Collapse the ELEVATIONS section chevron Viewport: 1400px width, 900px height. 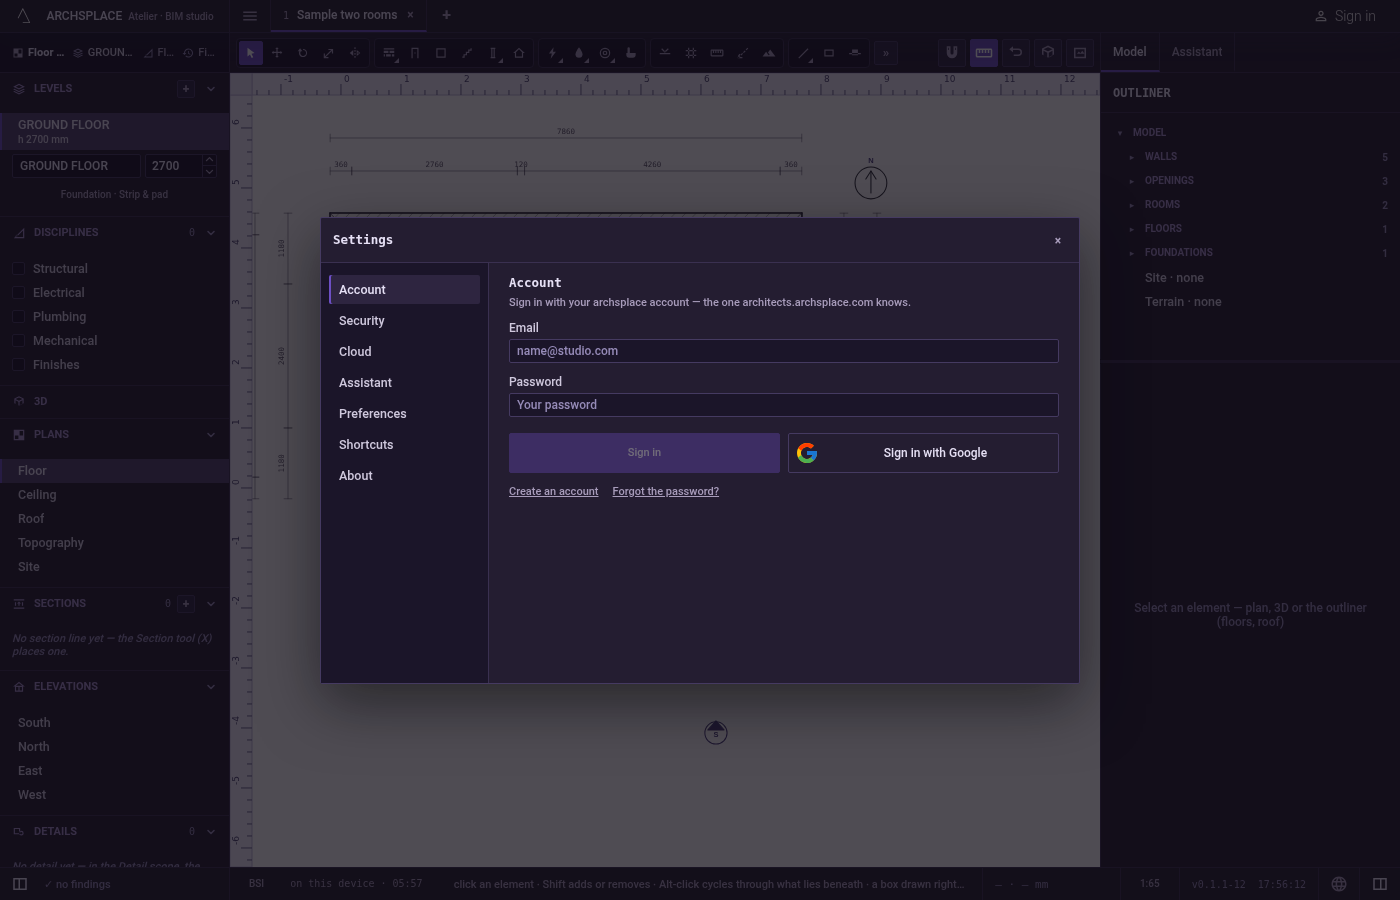tap(211, 686)
